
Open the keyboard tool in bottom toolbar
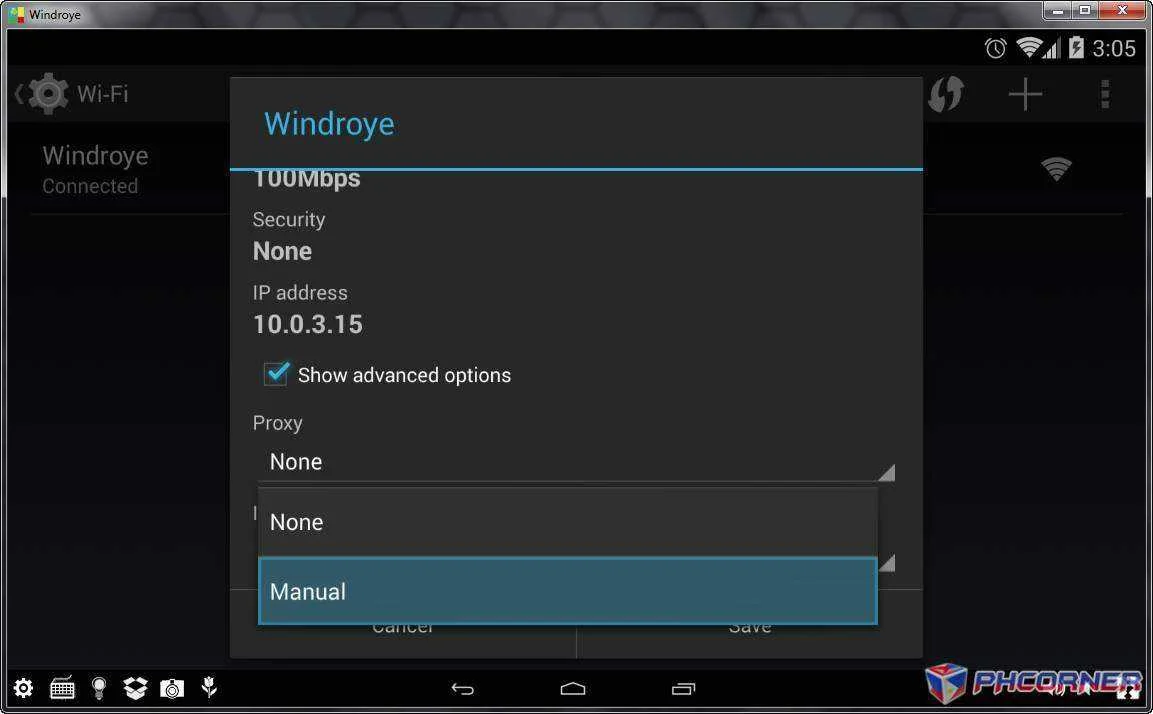point(62,688)
